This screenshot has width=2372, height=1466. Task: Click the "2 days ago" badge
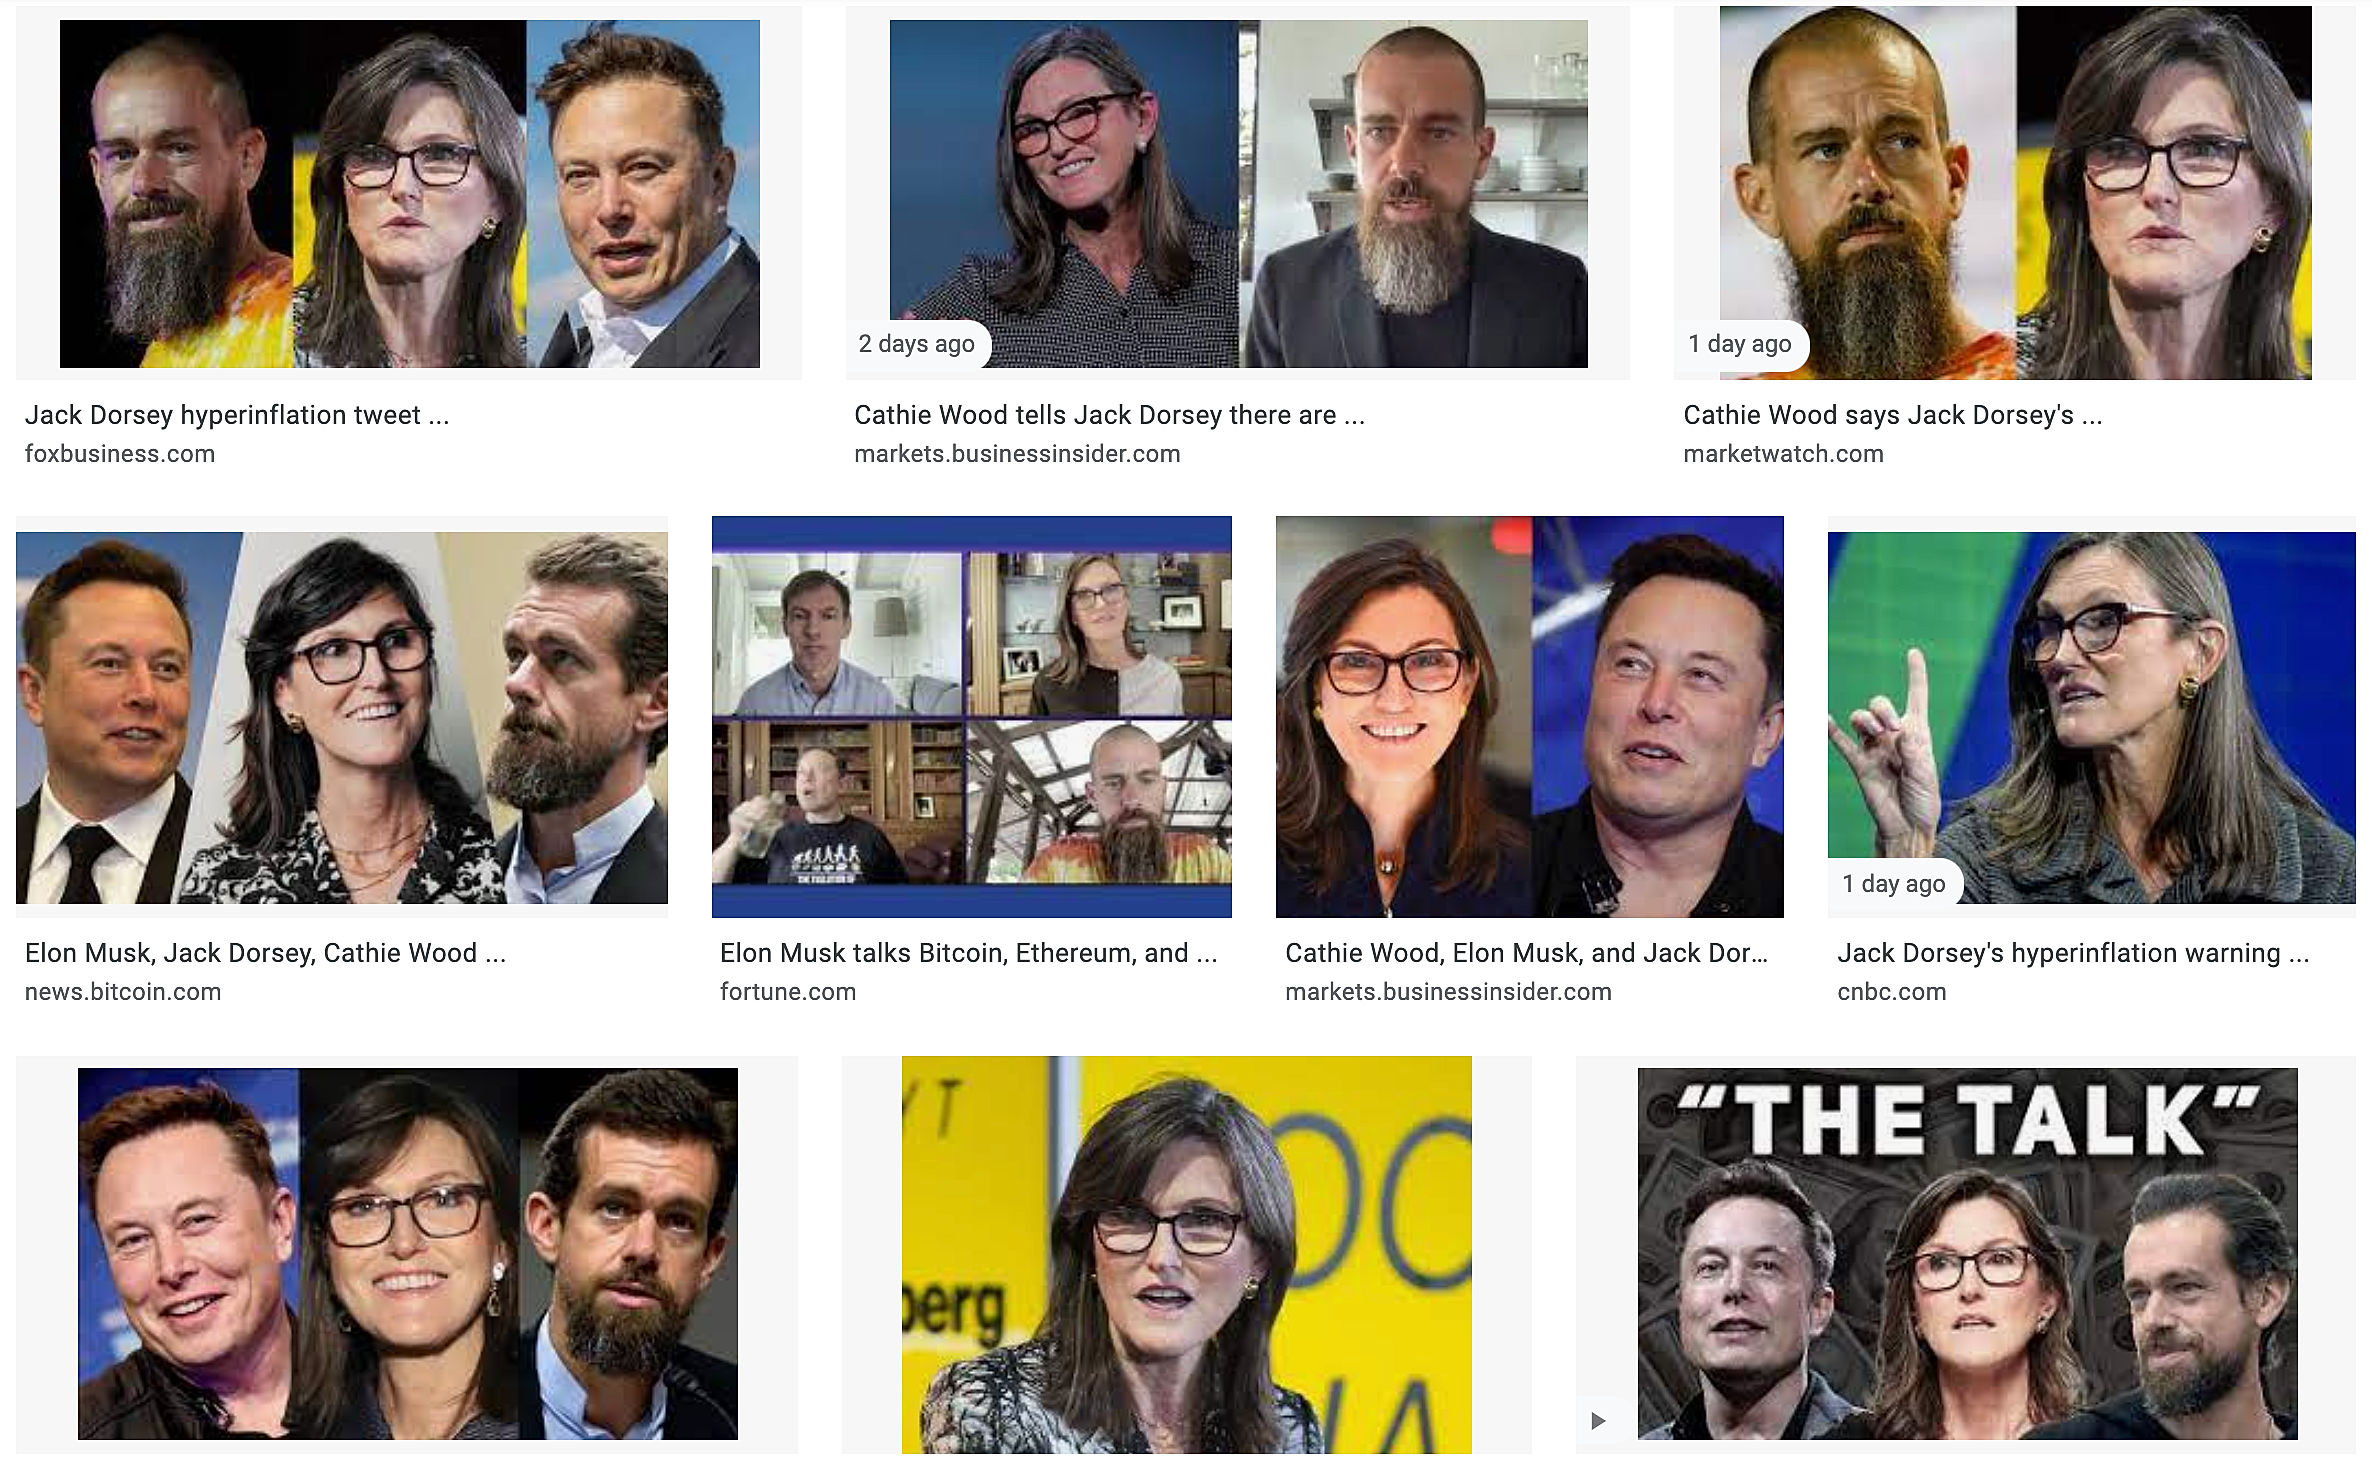(x=917, y=344)
